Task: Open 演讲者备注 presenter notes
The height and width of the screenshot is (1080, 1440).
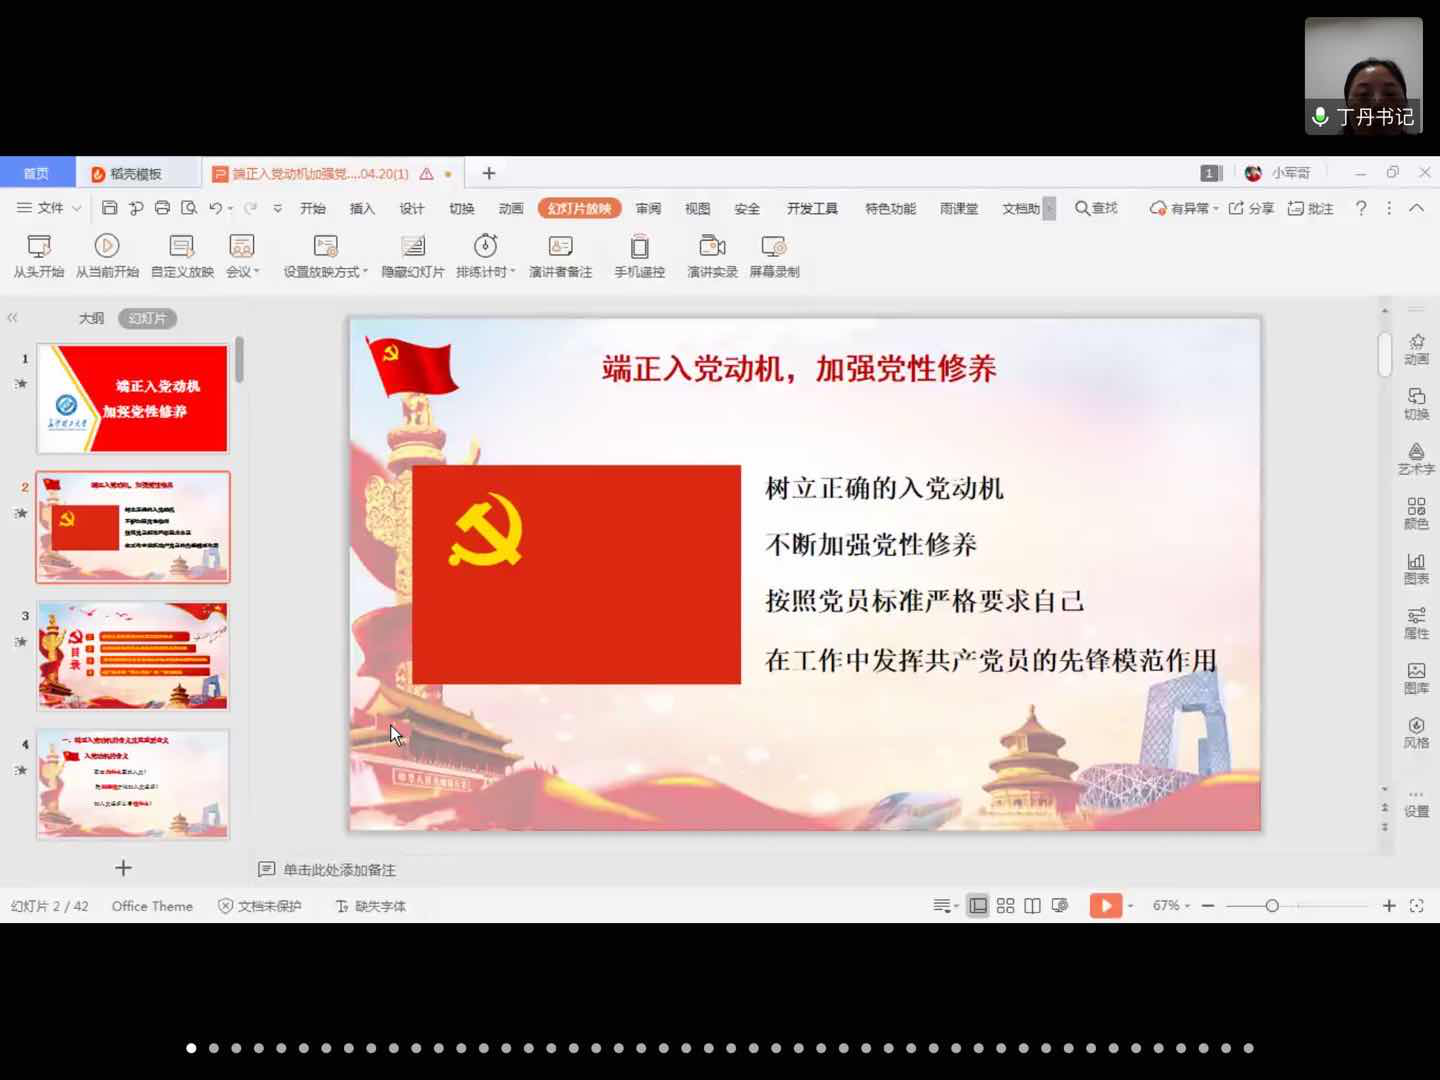Action: 560,255
